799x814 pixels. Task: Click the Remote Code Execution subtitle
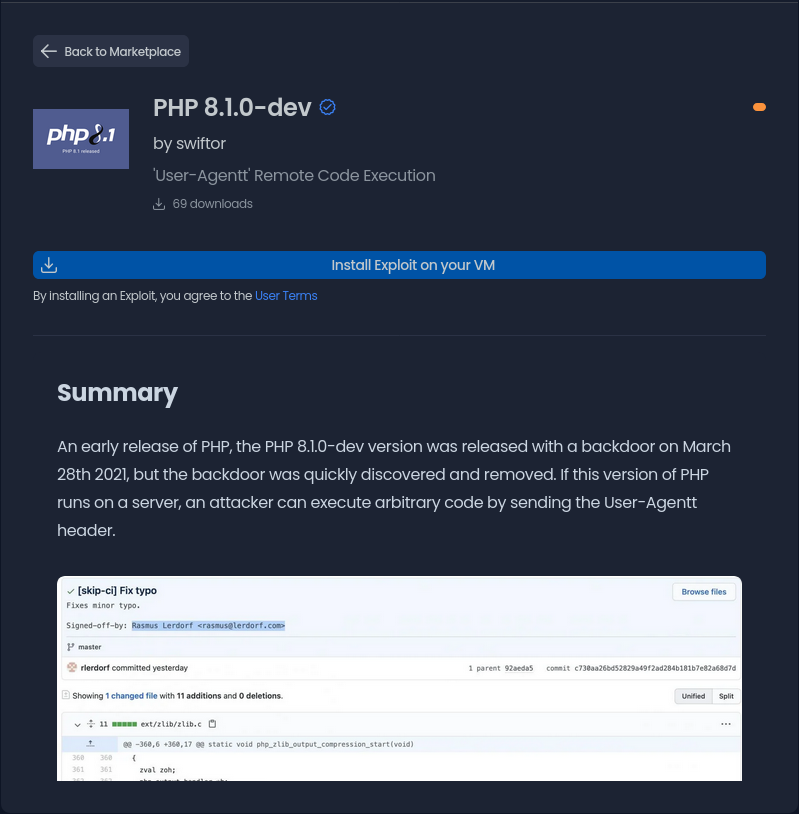click(294, 175)
